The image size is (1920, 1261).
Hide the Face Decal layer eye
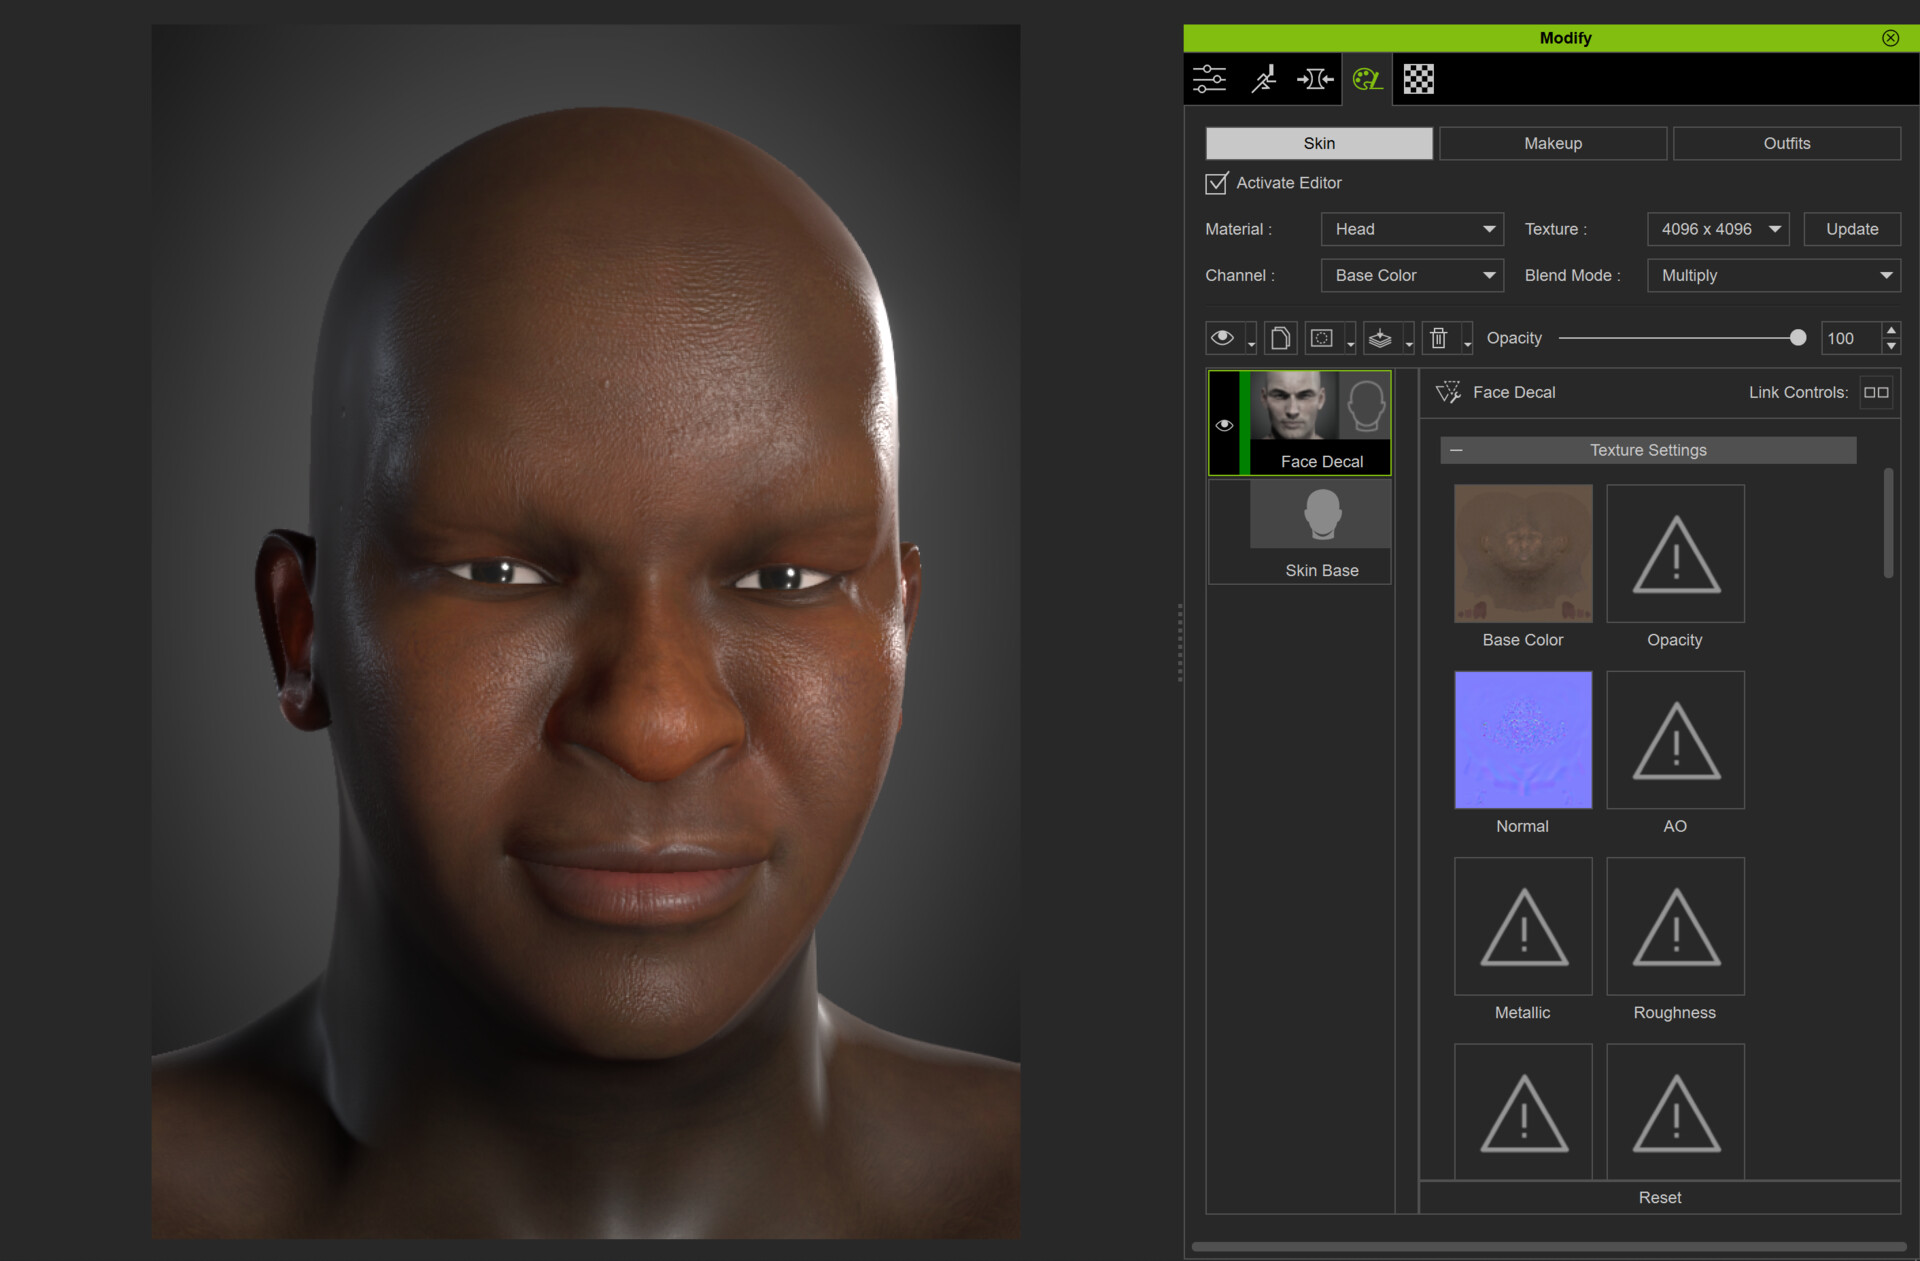(1224, 425)
